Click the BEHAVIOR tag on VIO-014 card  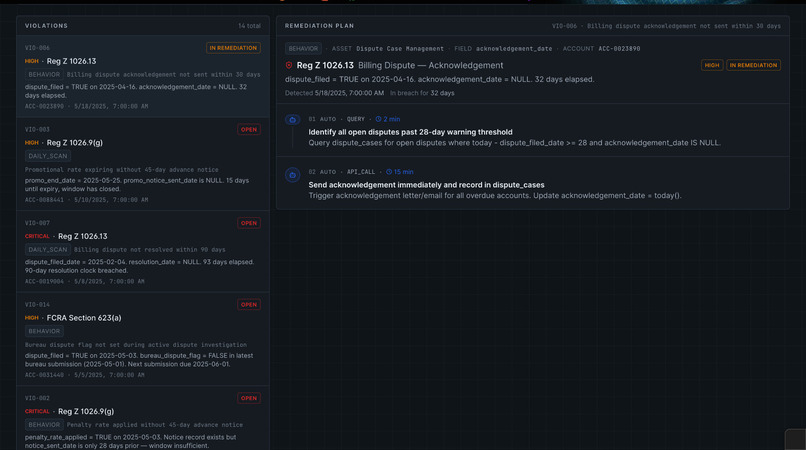coord(44,331)
